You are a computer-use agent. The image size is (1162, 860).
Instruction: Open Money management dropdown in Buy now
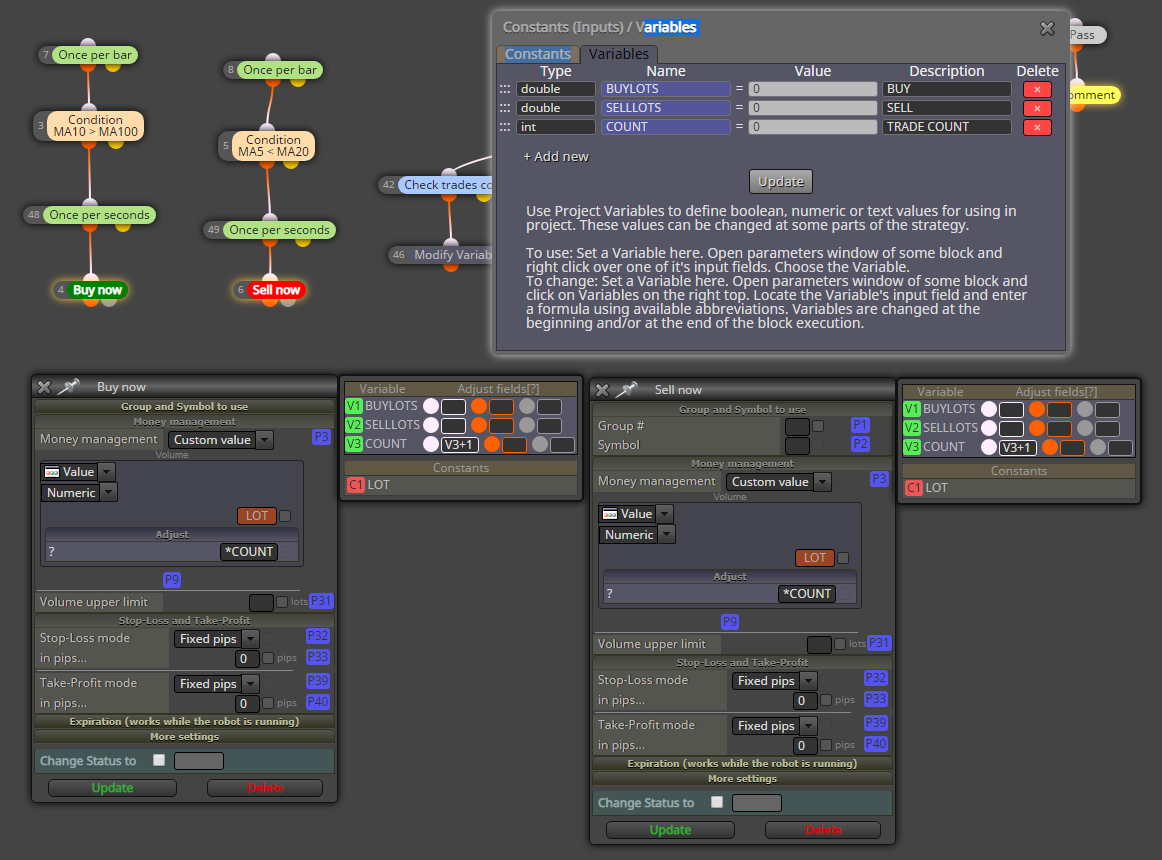tap(220, 440)
